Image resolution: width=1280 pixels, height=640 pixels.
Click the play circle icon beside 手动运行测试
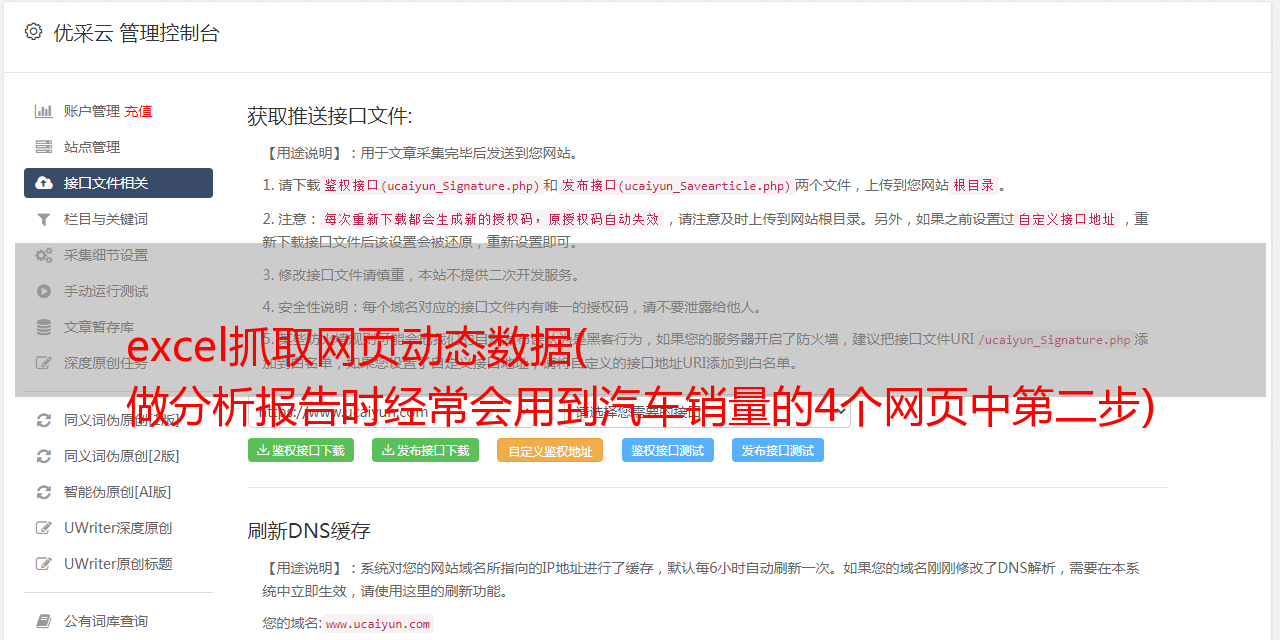click(x=44, y=291)
